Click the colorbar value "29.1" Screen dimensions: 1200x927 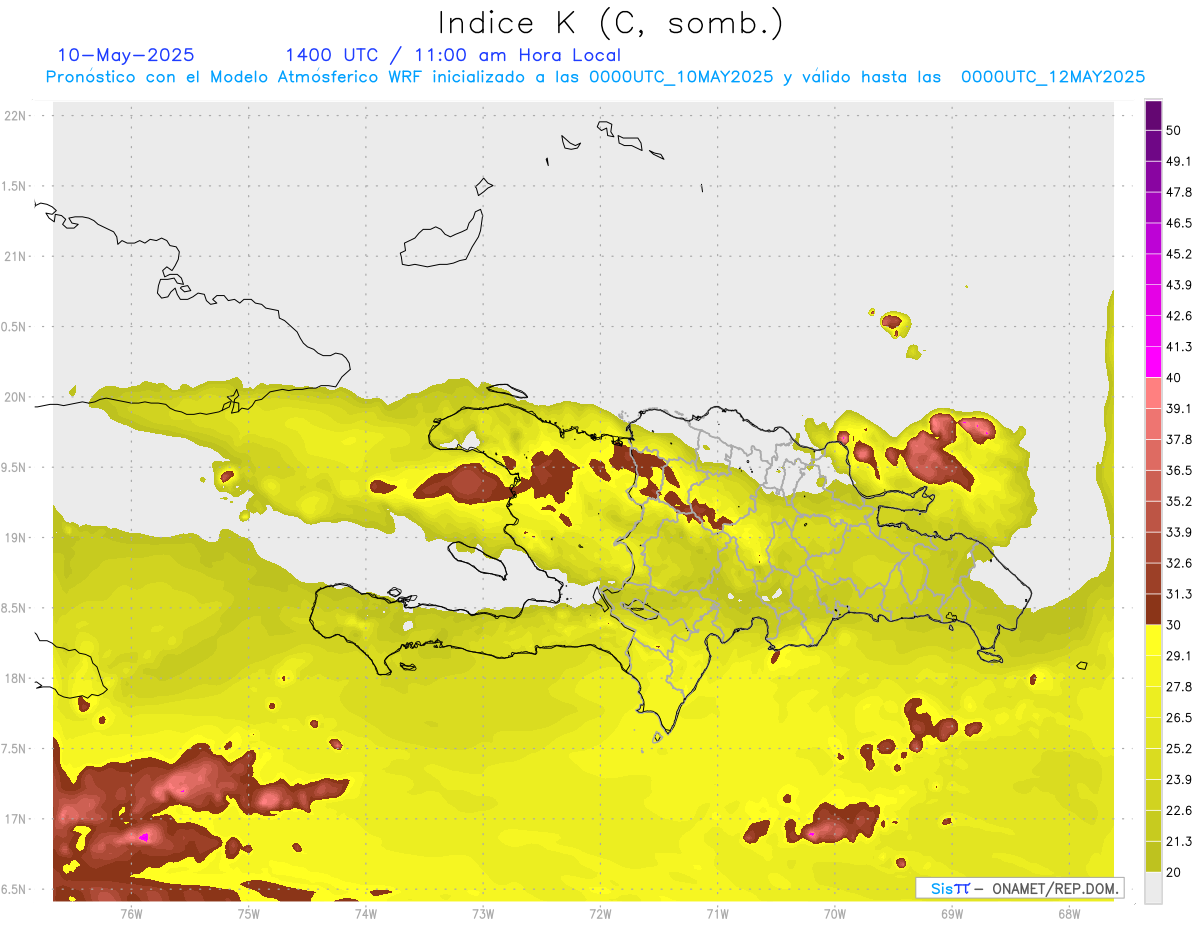click(1179, 656)
